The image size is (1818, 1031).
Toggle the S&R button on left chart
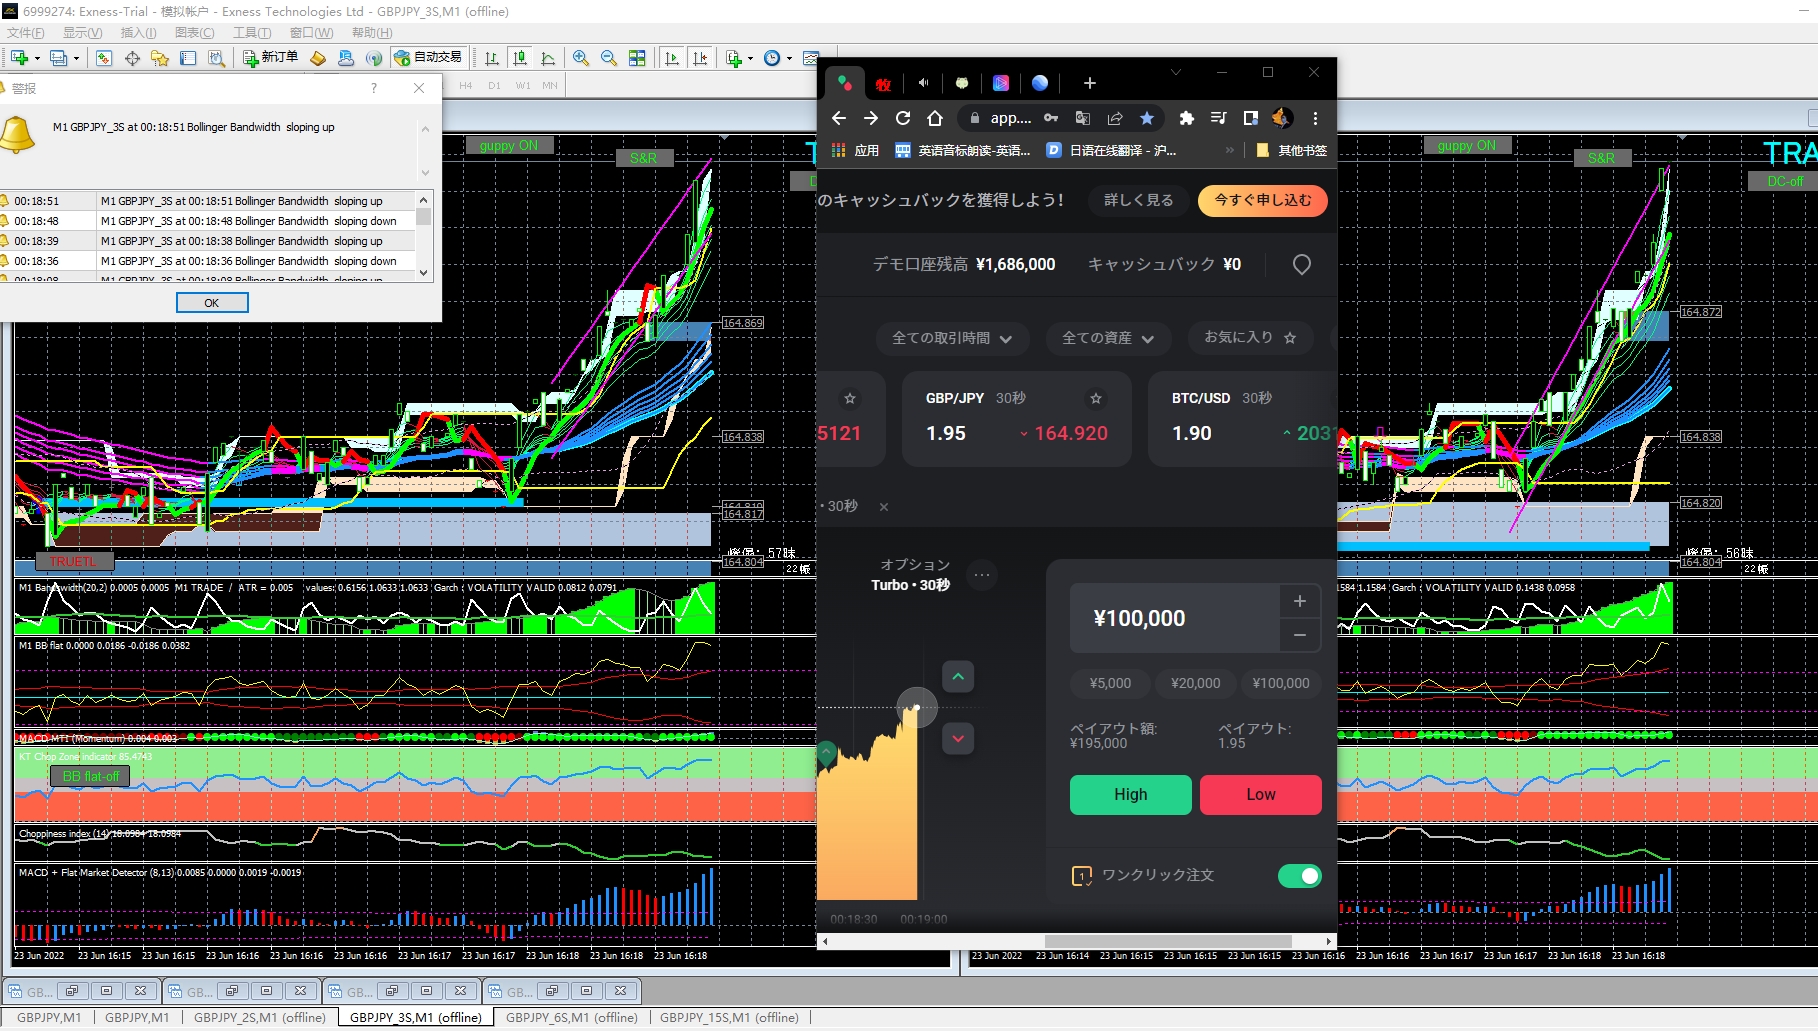click(x=643, y=158)
